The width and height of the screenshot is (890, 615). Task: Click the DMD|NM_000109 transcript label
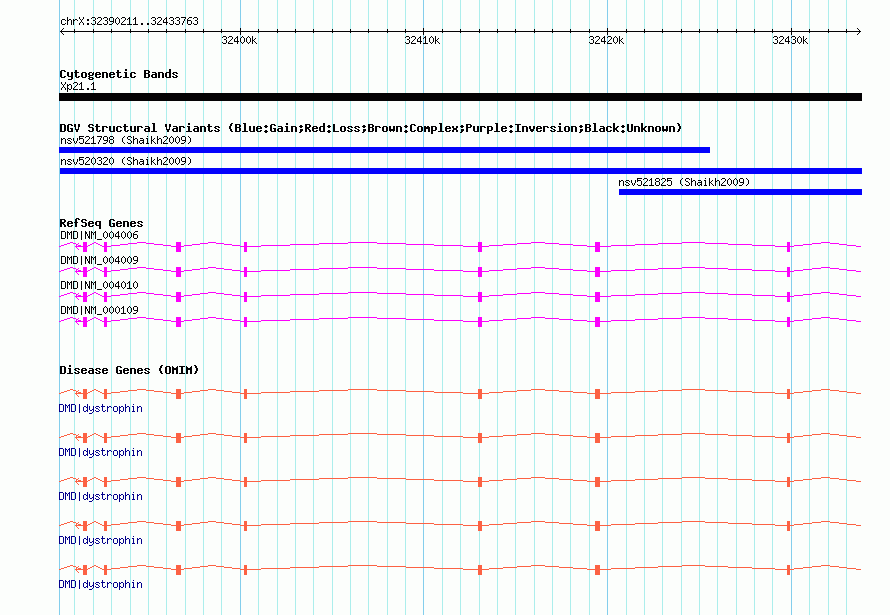coord(99,310)
